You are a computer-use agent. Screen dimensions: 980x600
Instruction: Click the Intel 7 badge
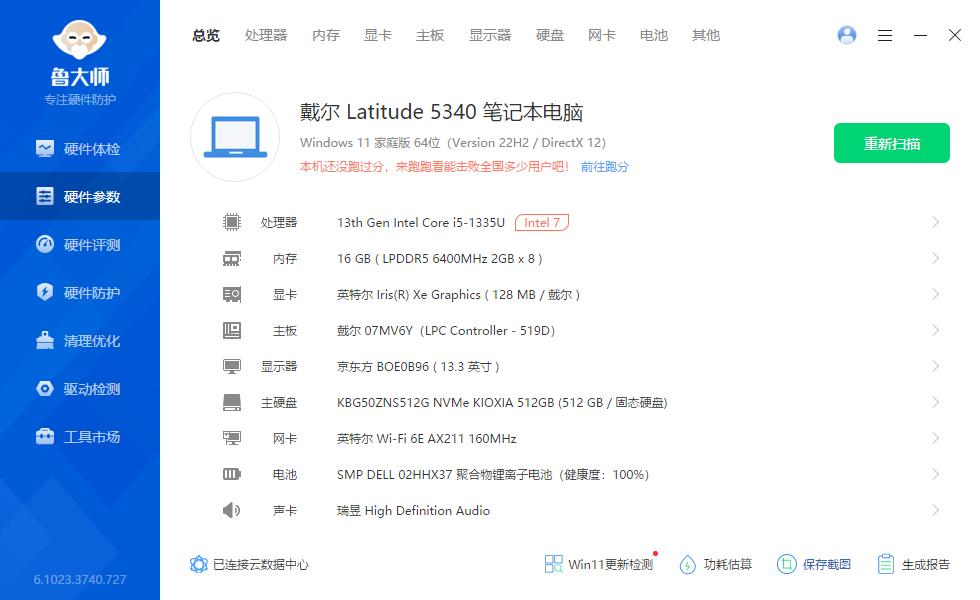[x=542, y=222]
